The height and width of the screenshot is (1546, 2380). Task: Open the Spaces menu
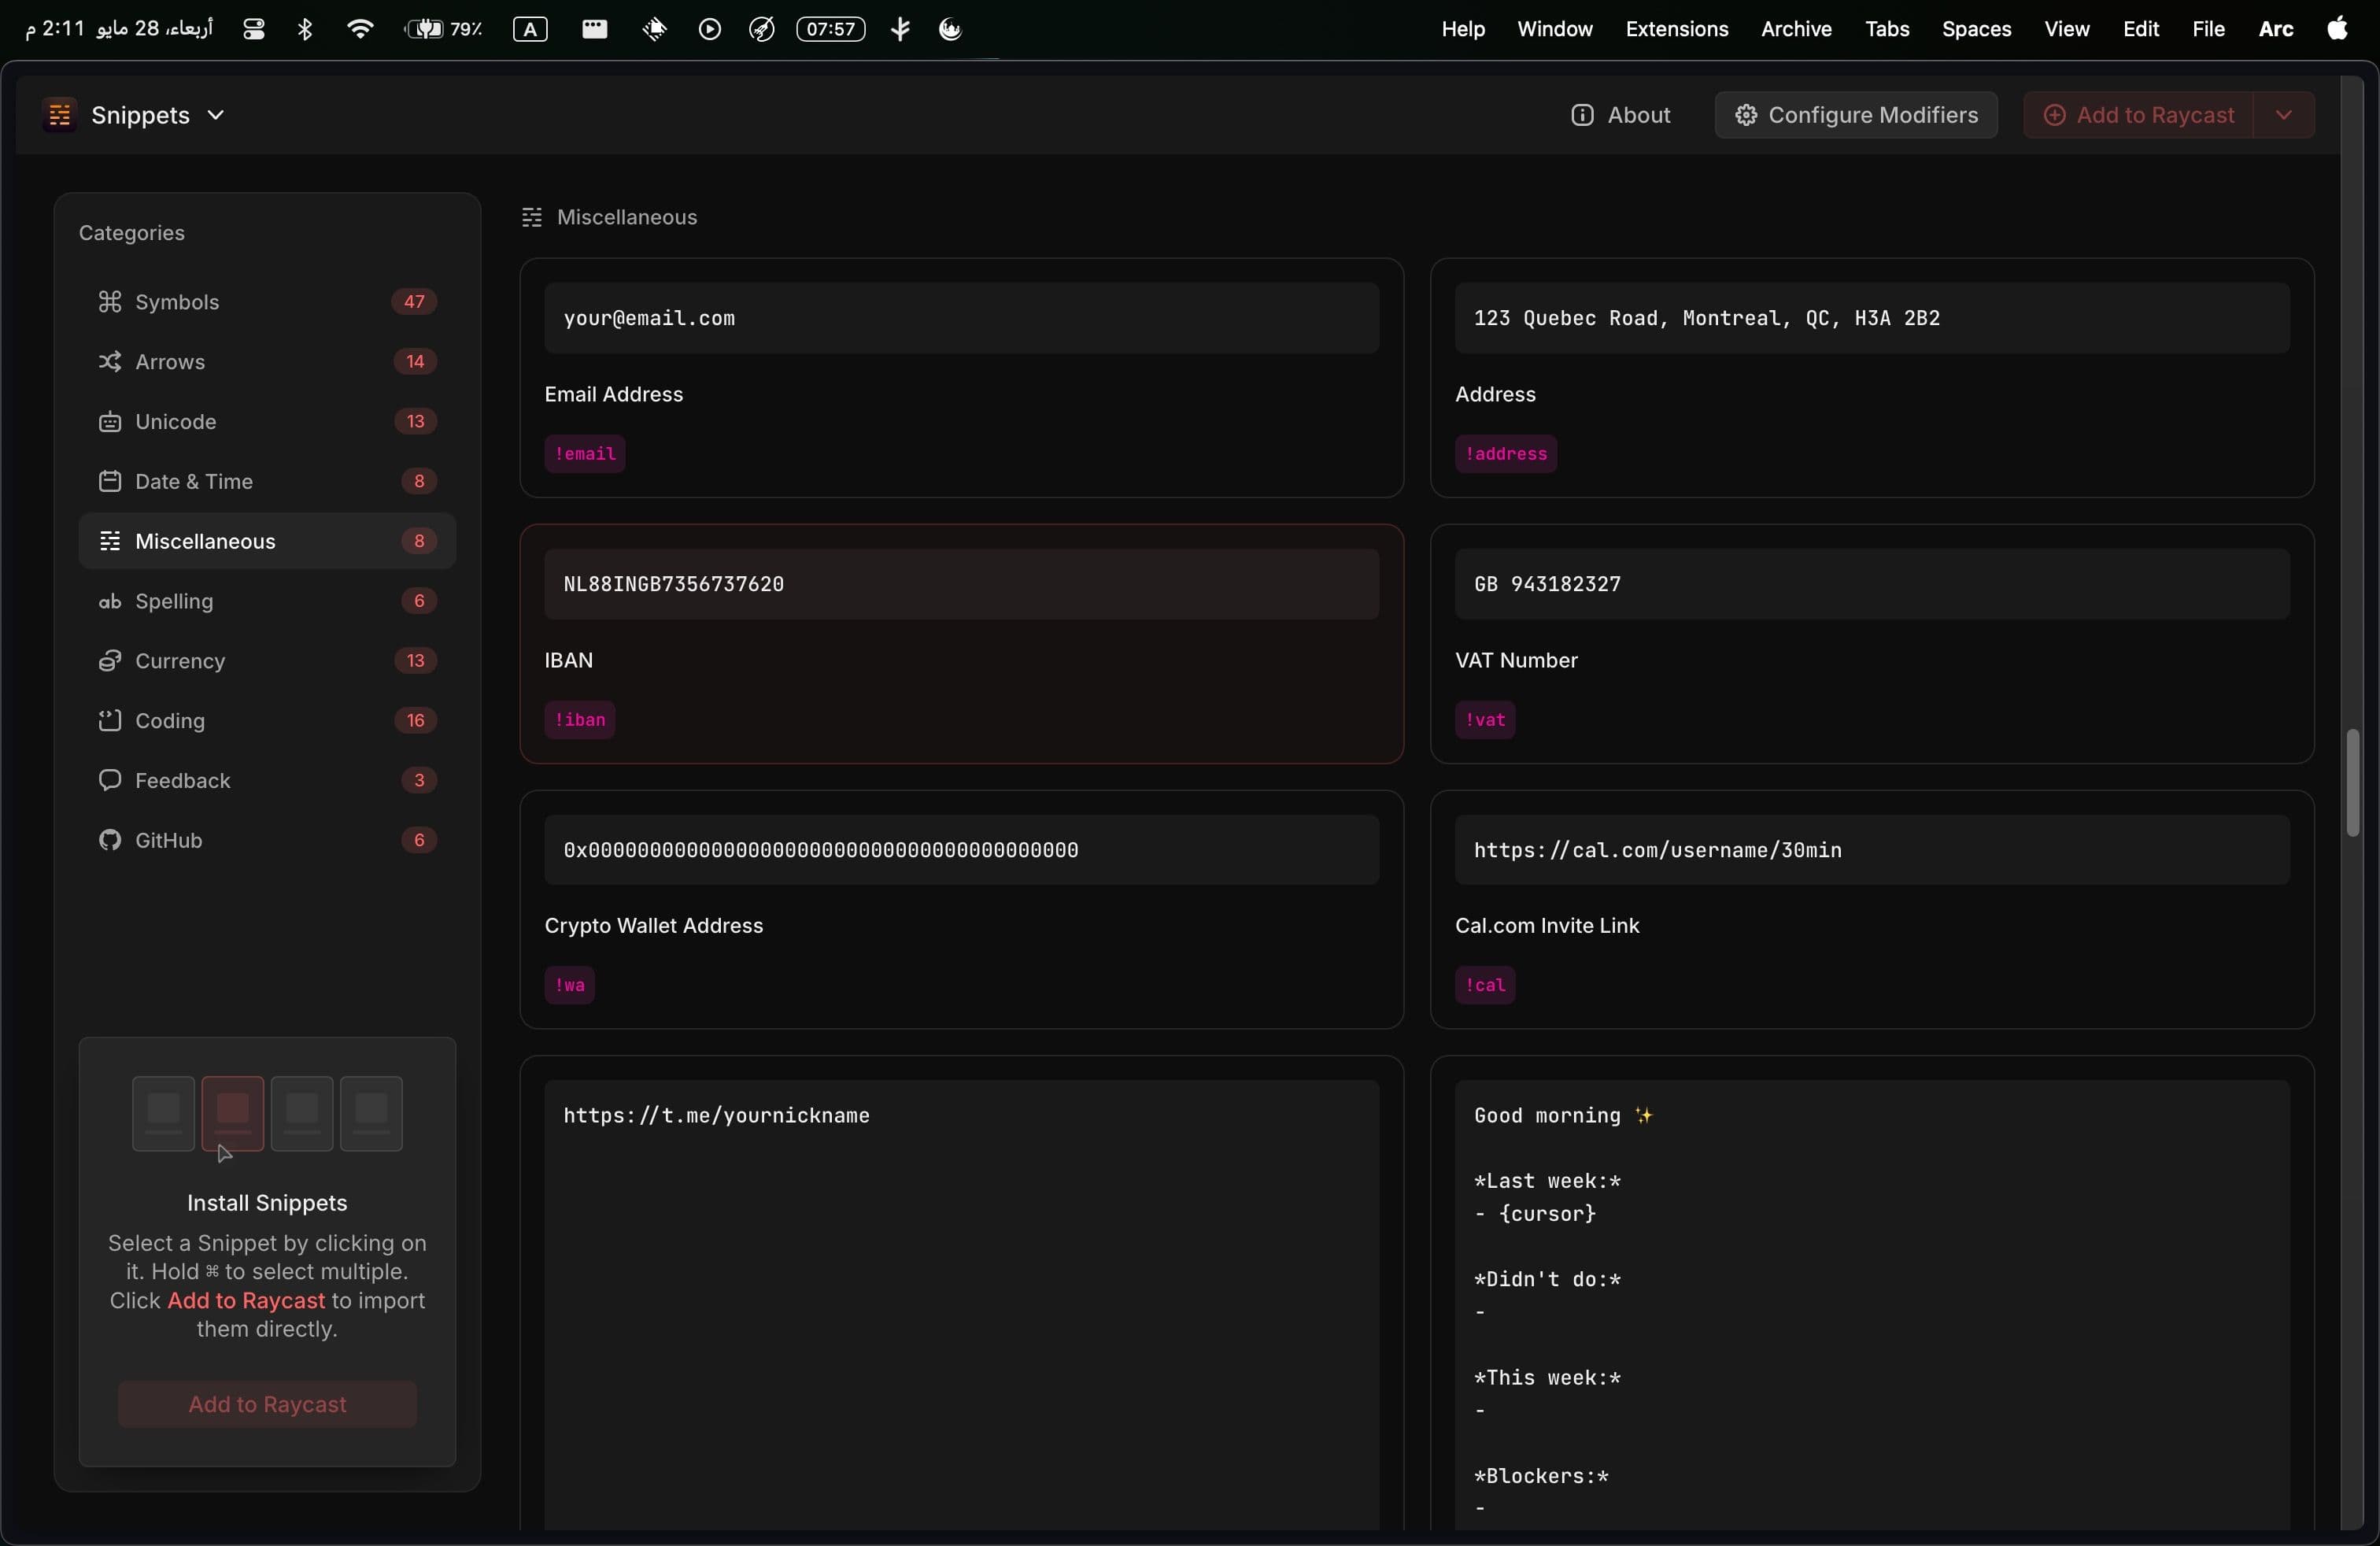[1975, 29]
